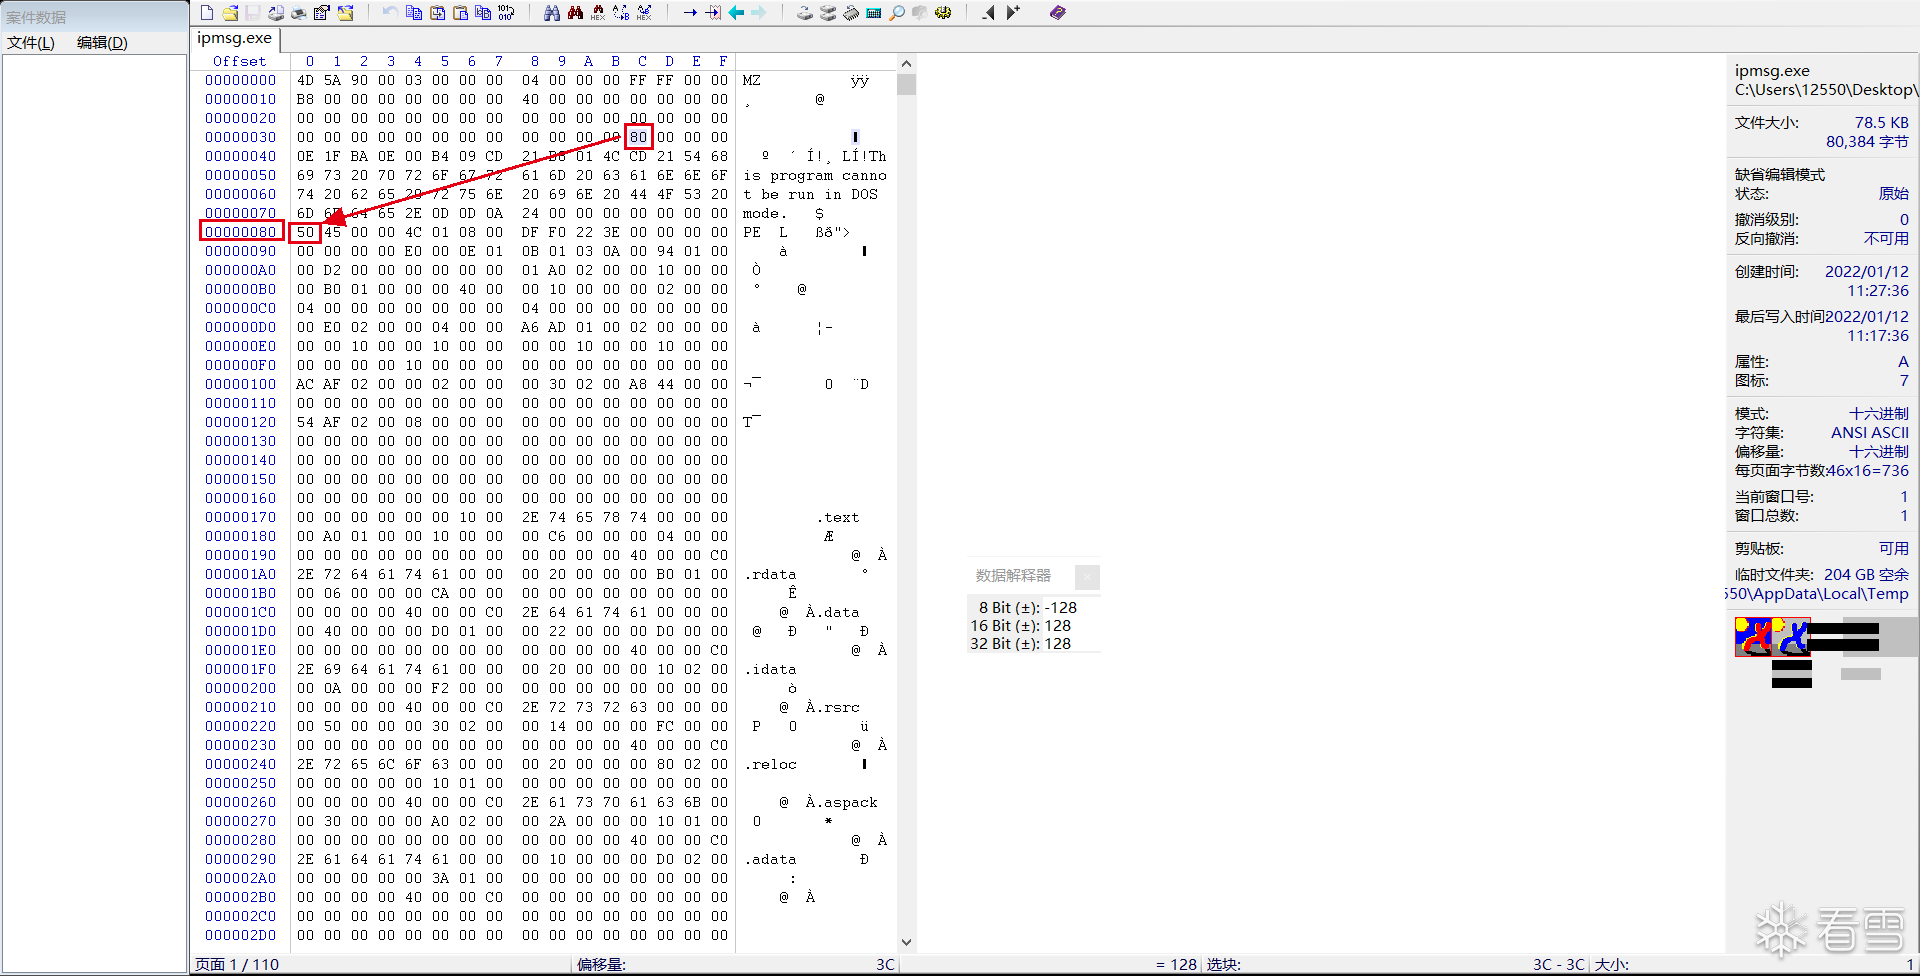Click the magnifier Analyze icon
The height and width of the screenshot is (976, 1920).
(x=897, y=13)
